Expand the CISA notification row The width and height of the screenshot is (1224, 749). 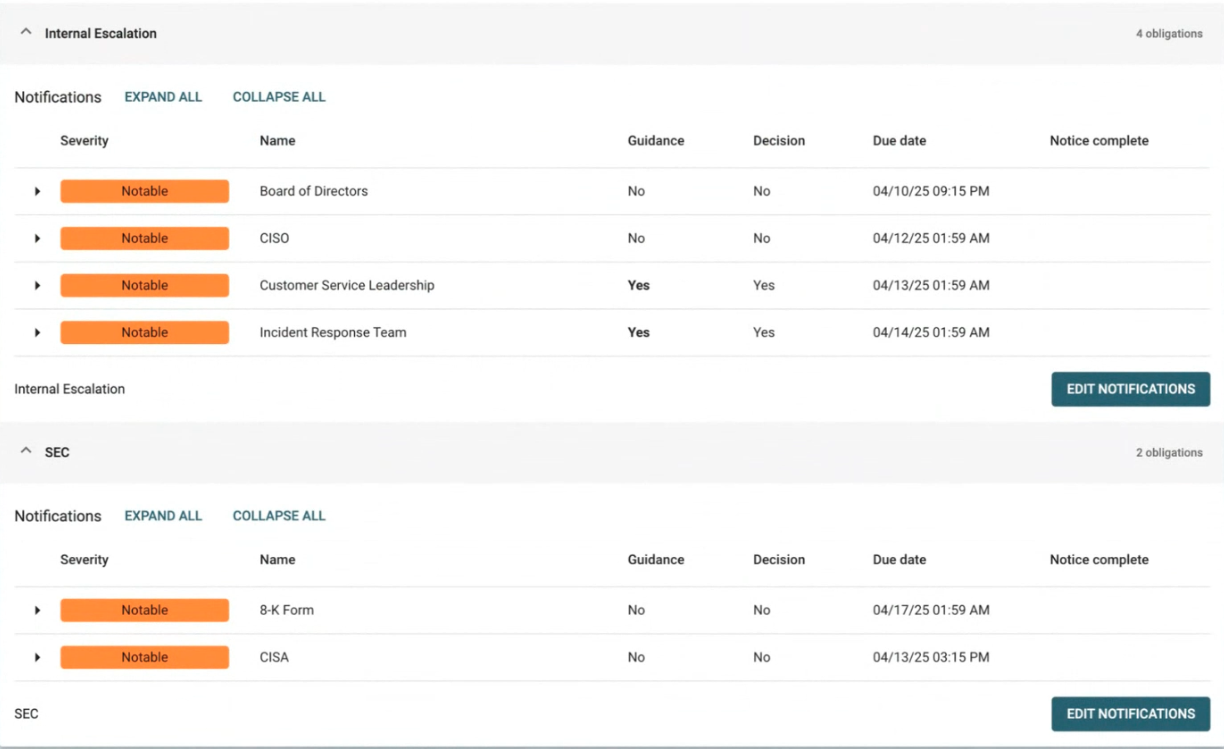pyautogui.click(x=37, y=657)
